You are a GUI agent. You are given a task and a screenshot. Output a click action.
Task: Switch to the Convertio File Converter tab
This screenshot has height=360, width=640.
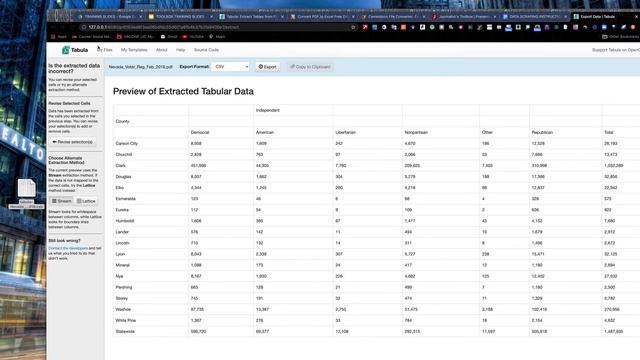(x=392, y=17)
